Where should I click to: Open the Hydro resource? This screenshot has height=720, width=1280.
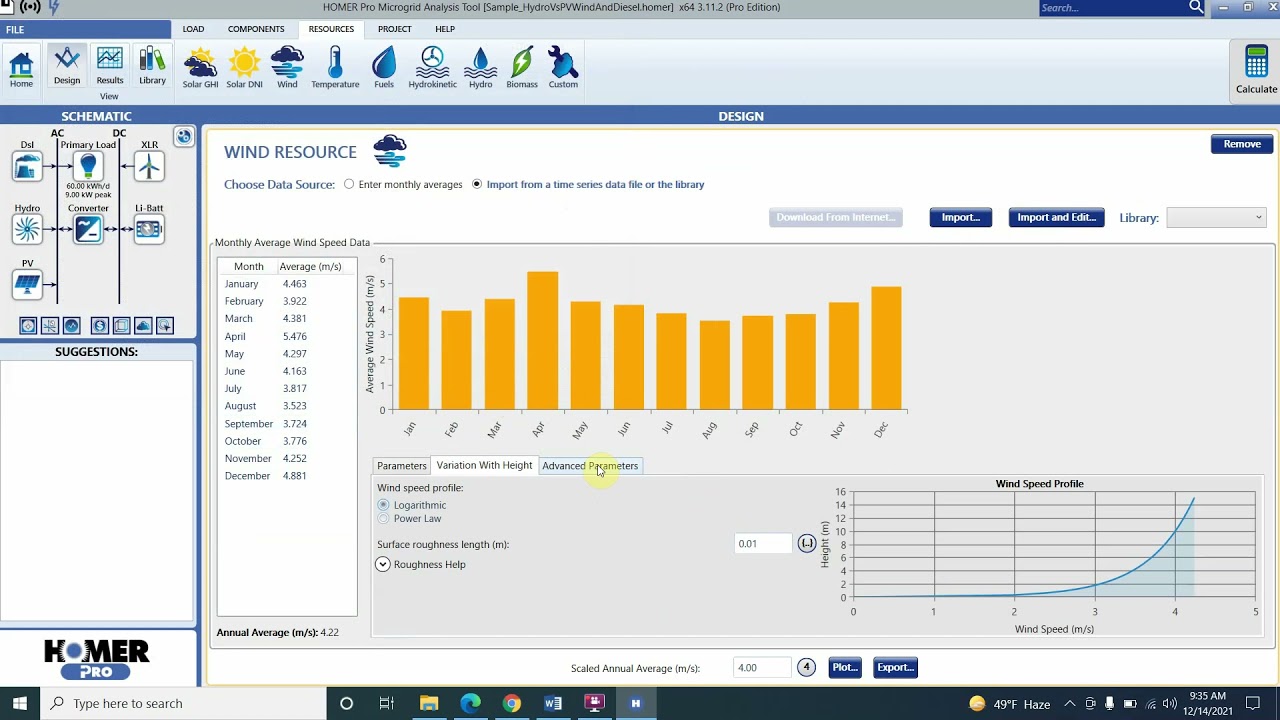tap(481, 68)
